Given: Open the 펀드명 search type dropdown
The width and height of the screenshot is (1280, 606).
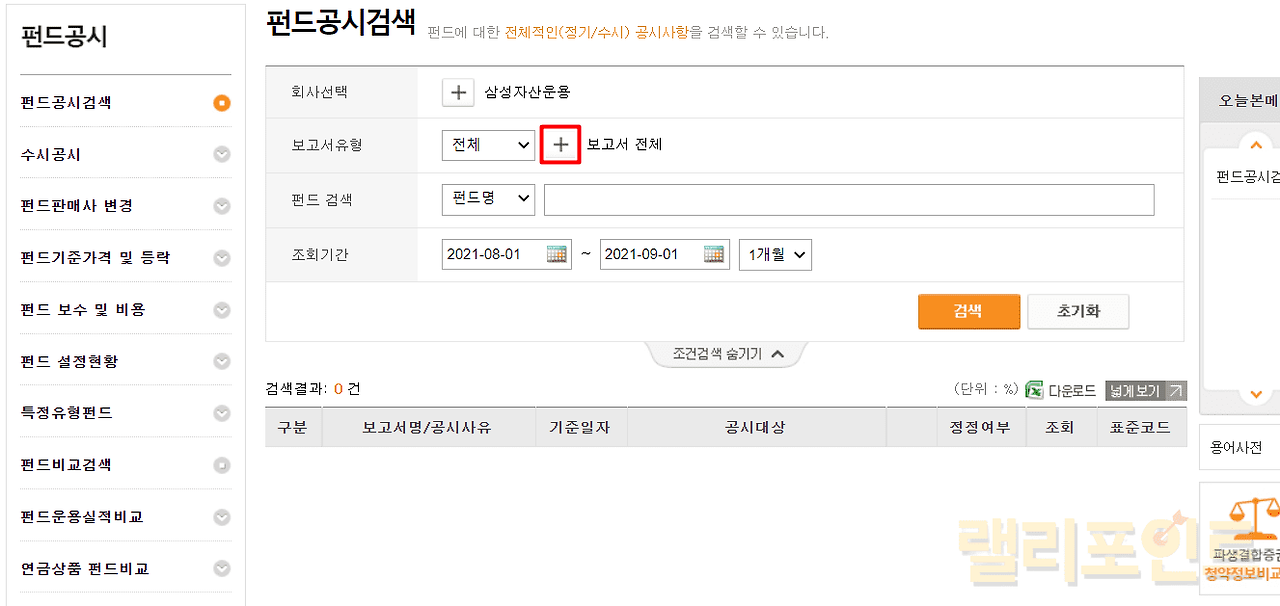Looking at the screenshot, I should tap(488, 199).
